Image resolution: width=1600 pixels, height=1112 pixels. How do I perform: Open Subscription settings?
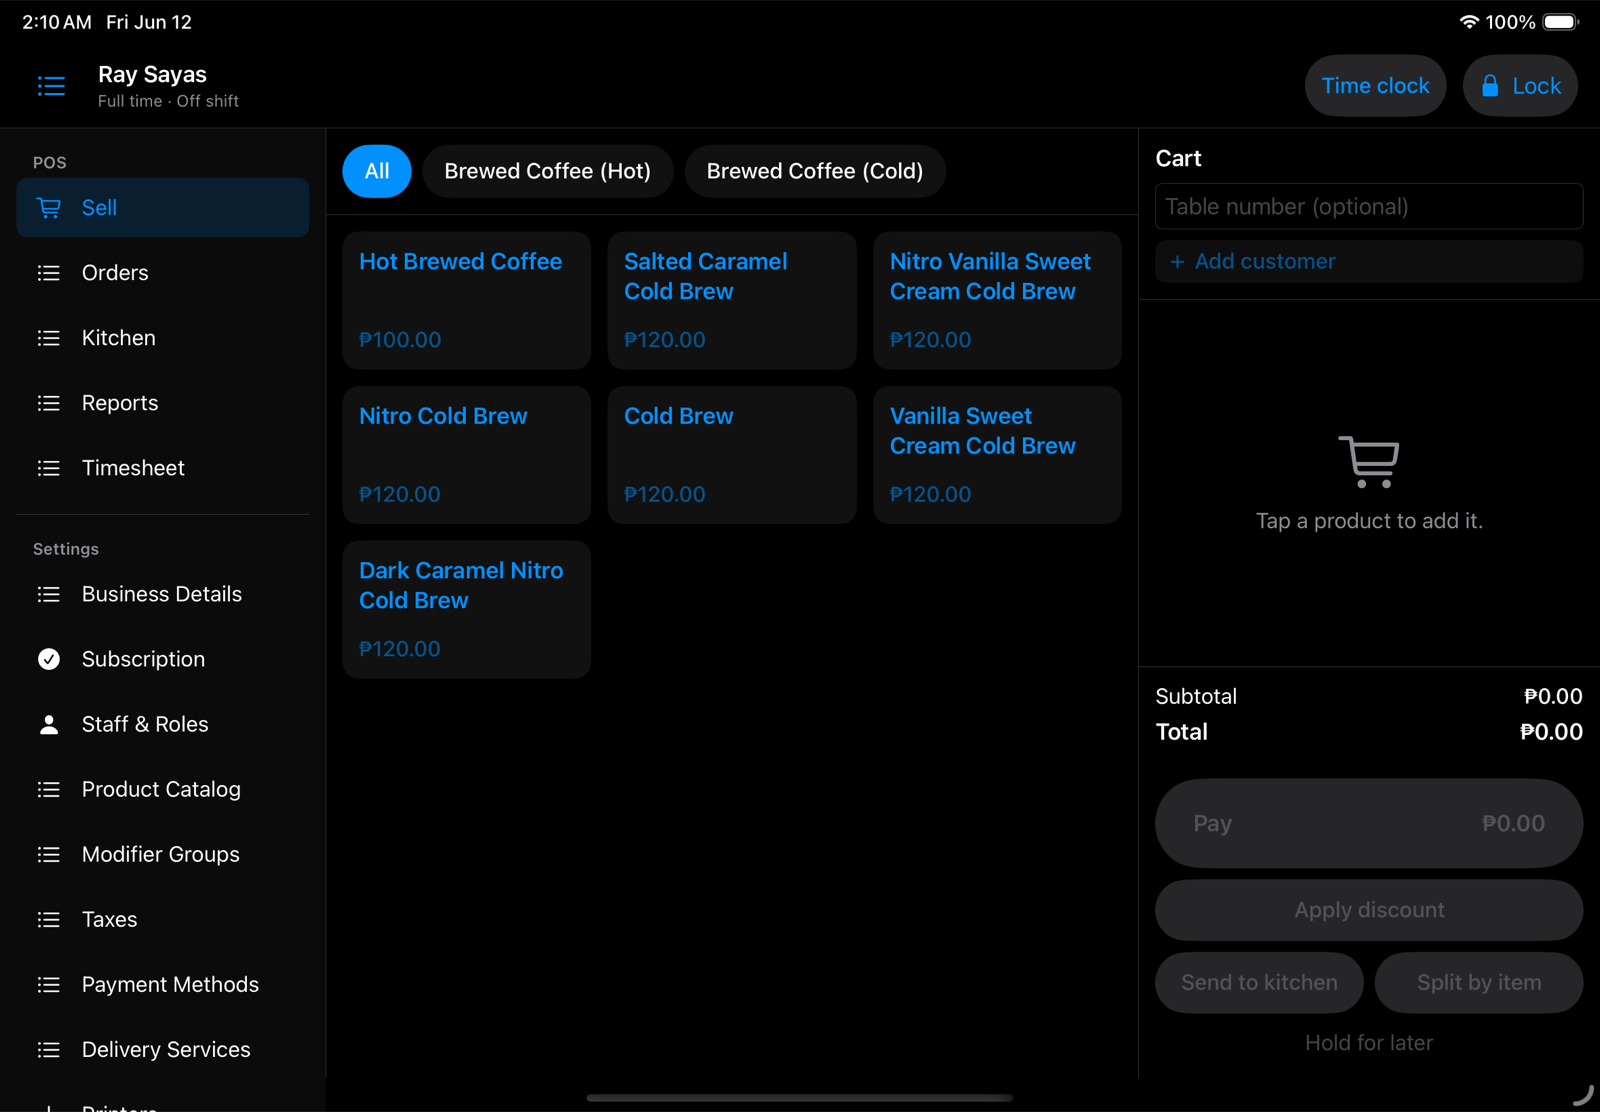pos(163,659)
